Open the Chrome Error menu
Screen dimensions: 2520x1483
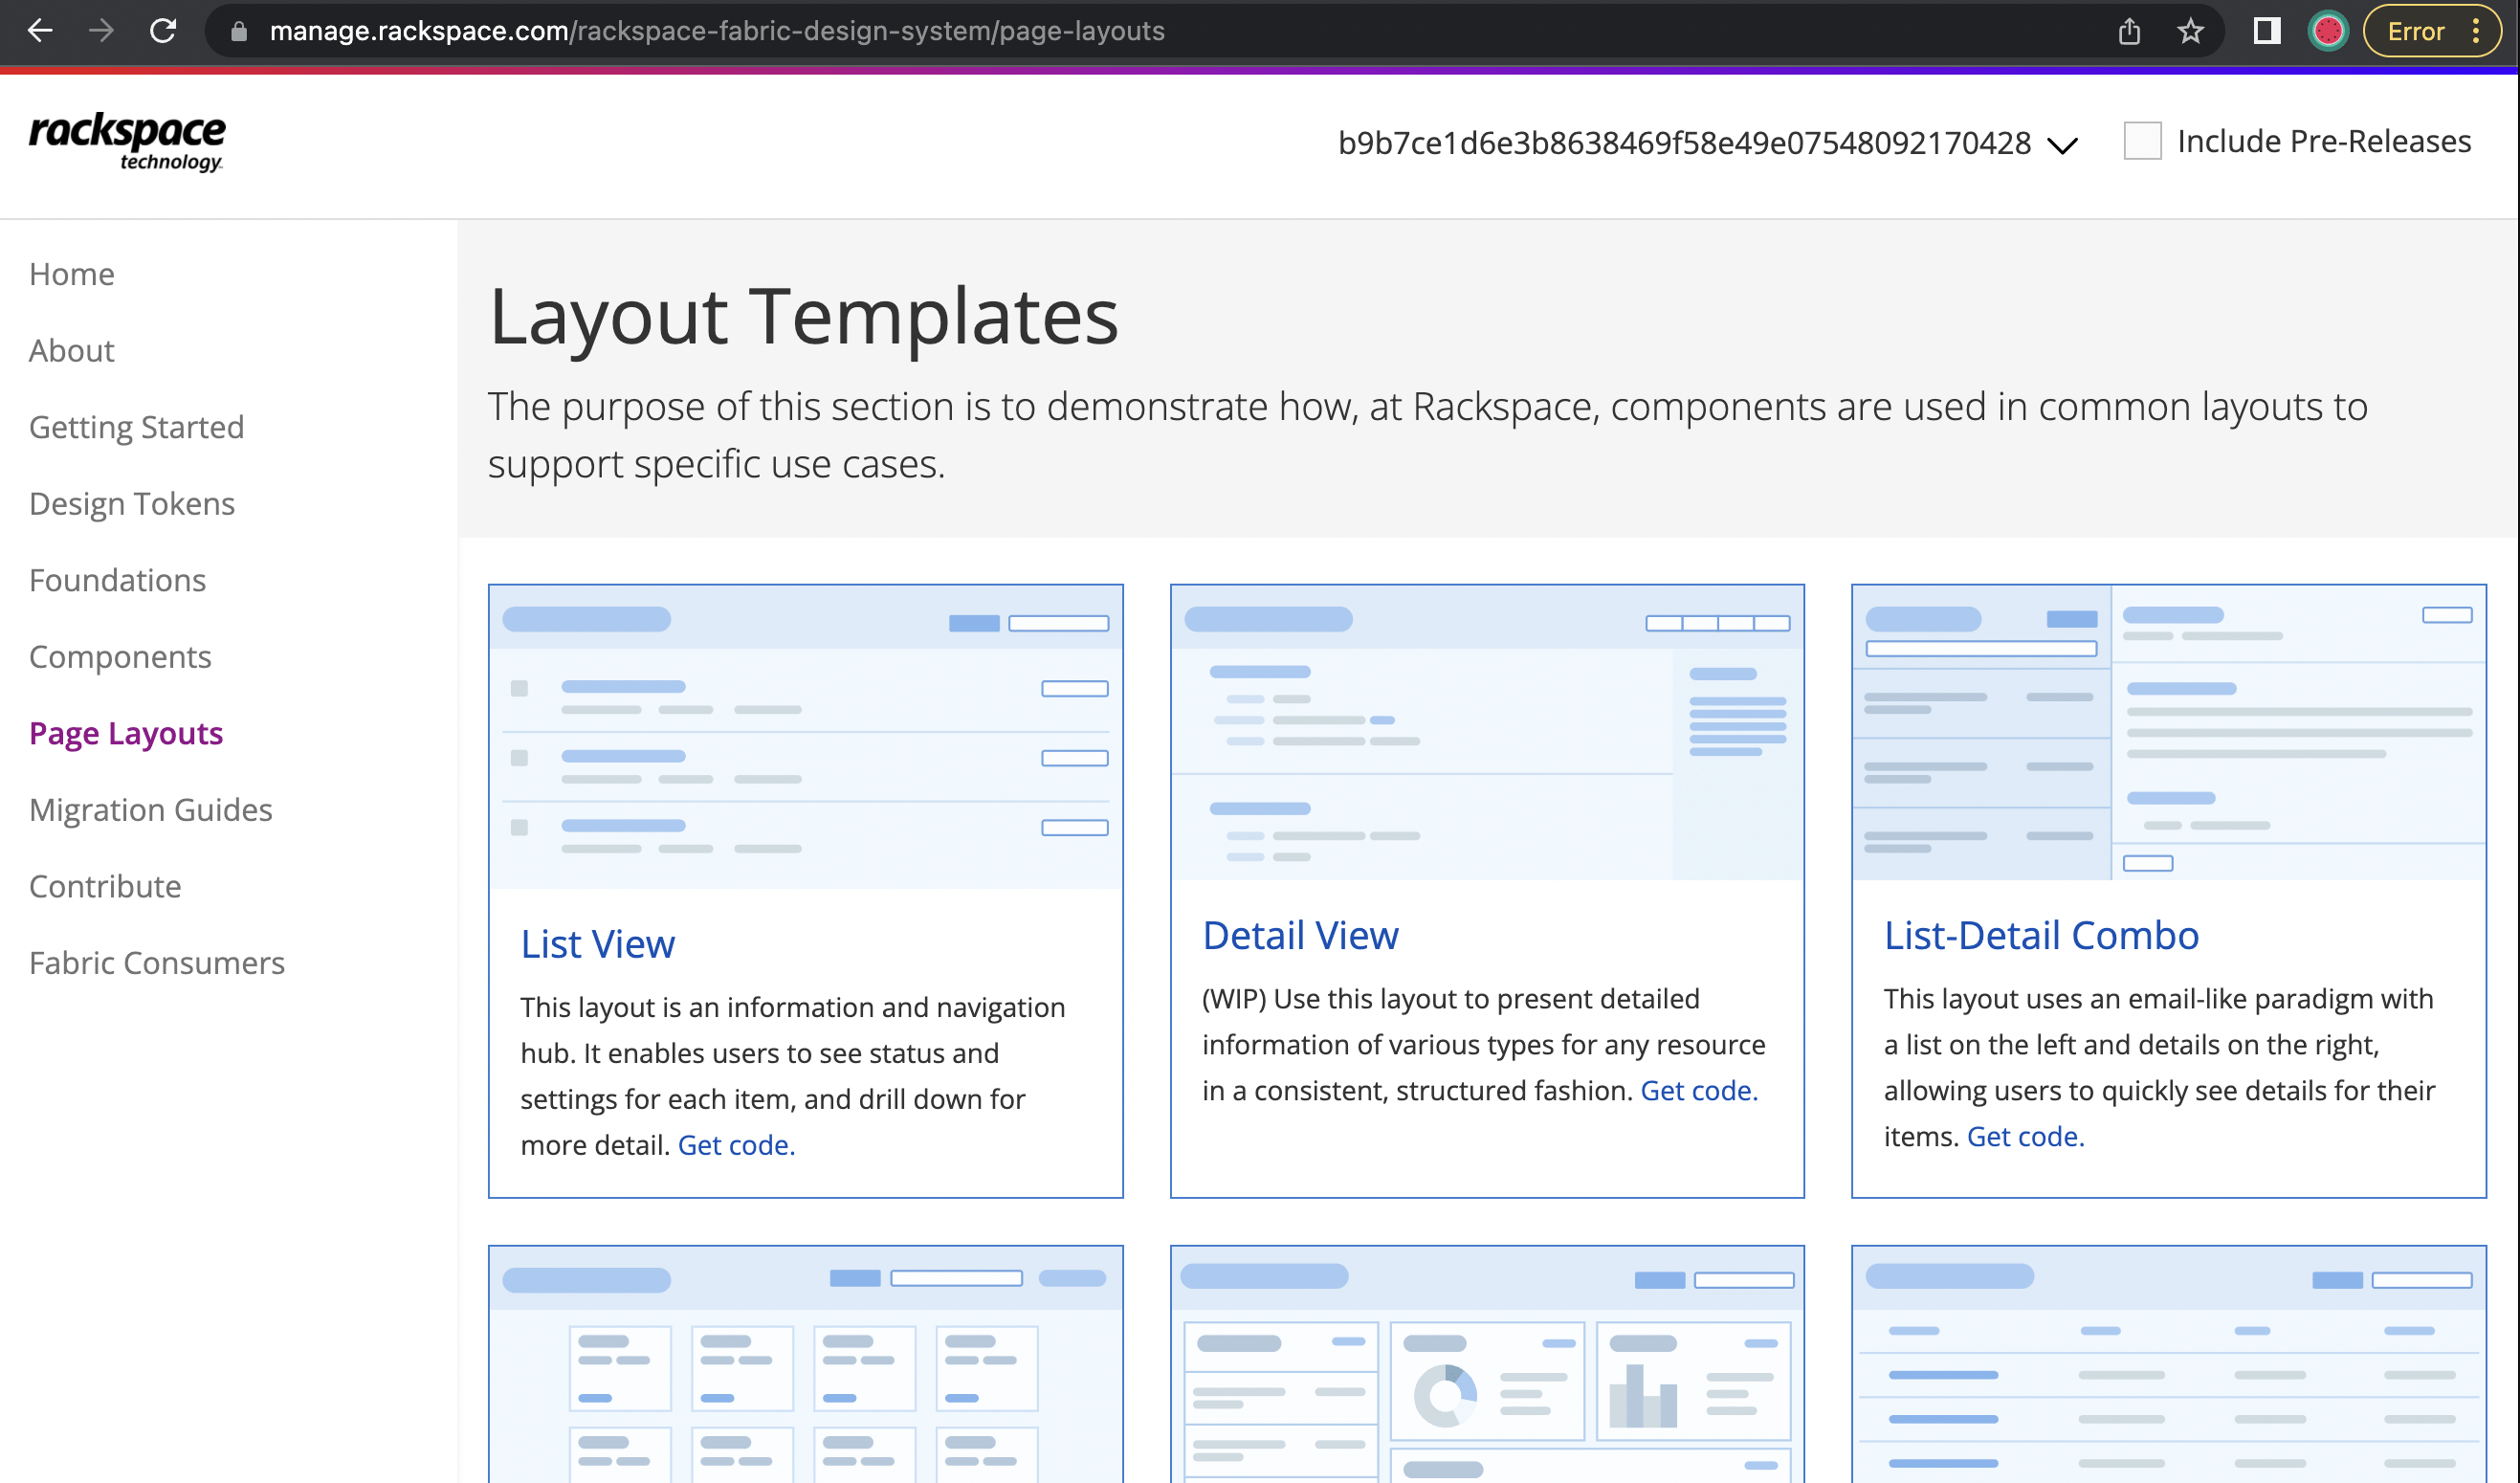pyautogui.click(x=2431, y=31)
